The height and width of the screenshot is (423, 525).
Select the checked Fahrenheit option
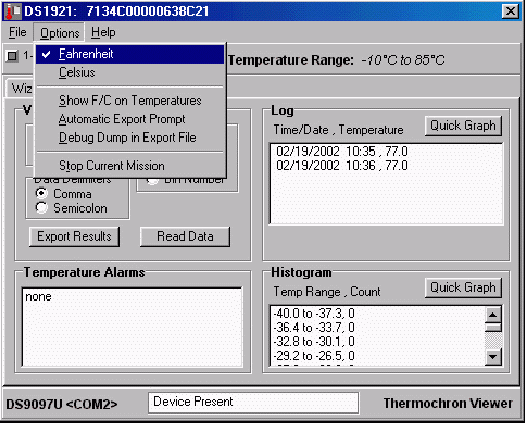130,54
